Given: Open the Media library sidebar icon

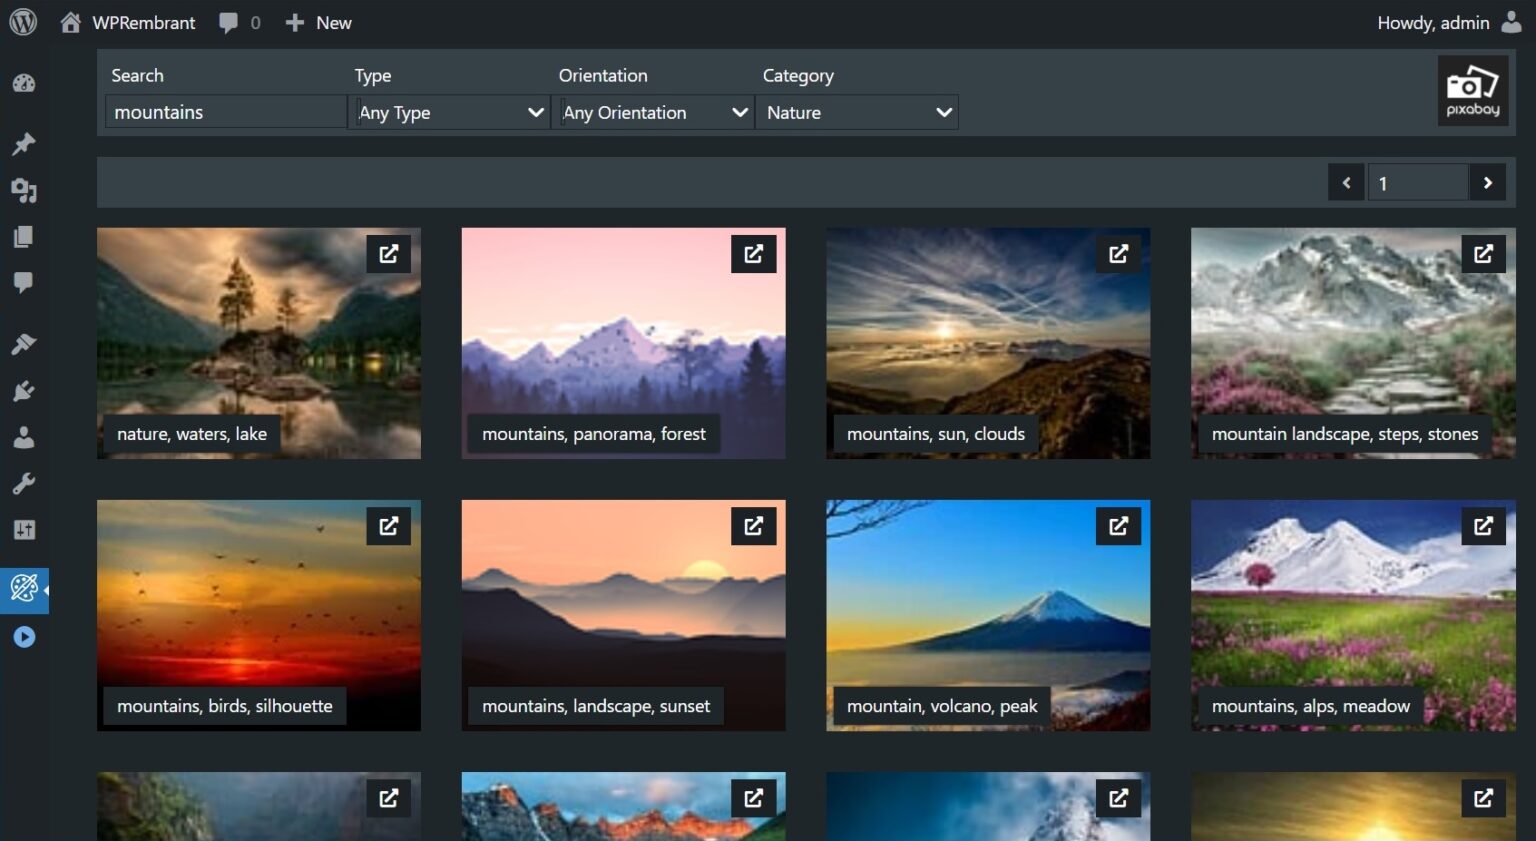Looking at the screenshot, I should coord(24,190).
